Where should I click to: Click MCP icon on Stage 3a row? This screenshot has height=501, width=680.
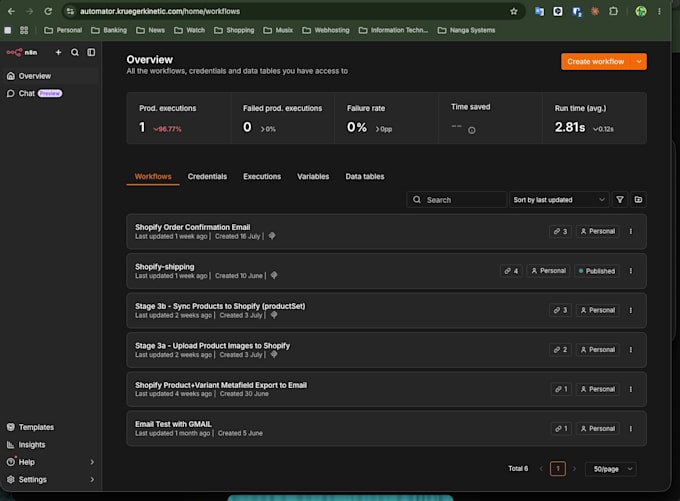pyautogui.click(x=274, y=354)
